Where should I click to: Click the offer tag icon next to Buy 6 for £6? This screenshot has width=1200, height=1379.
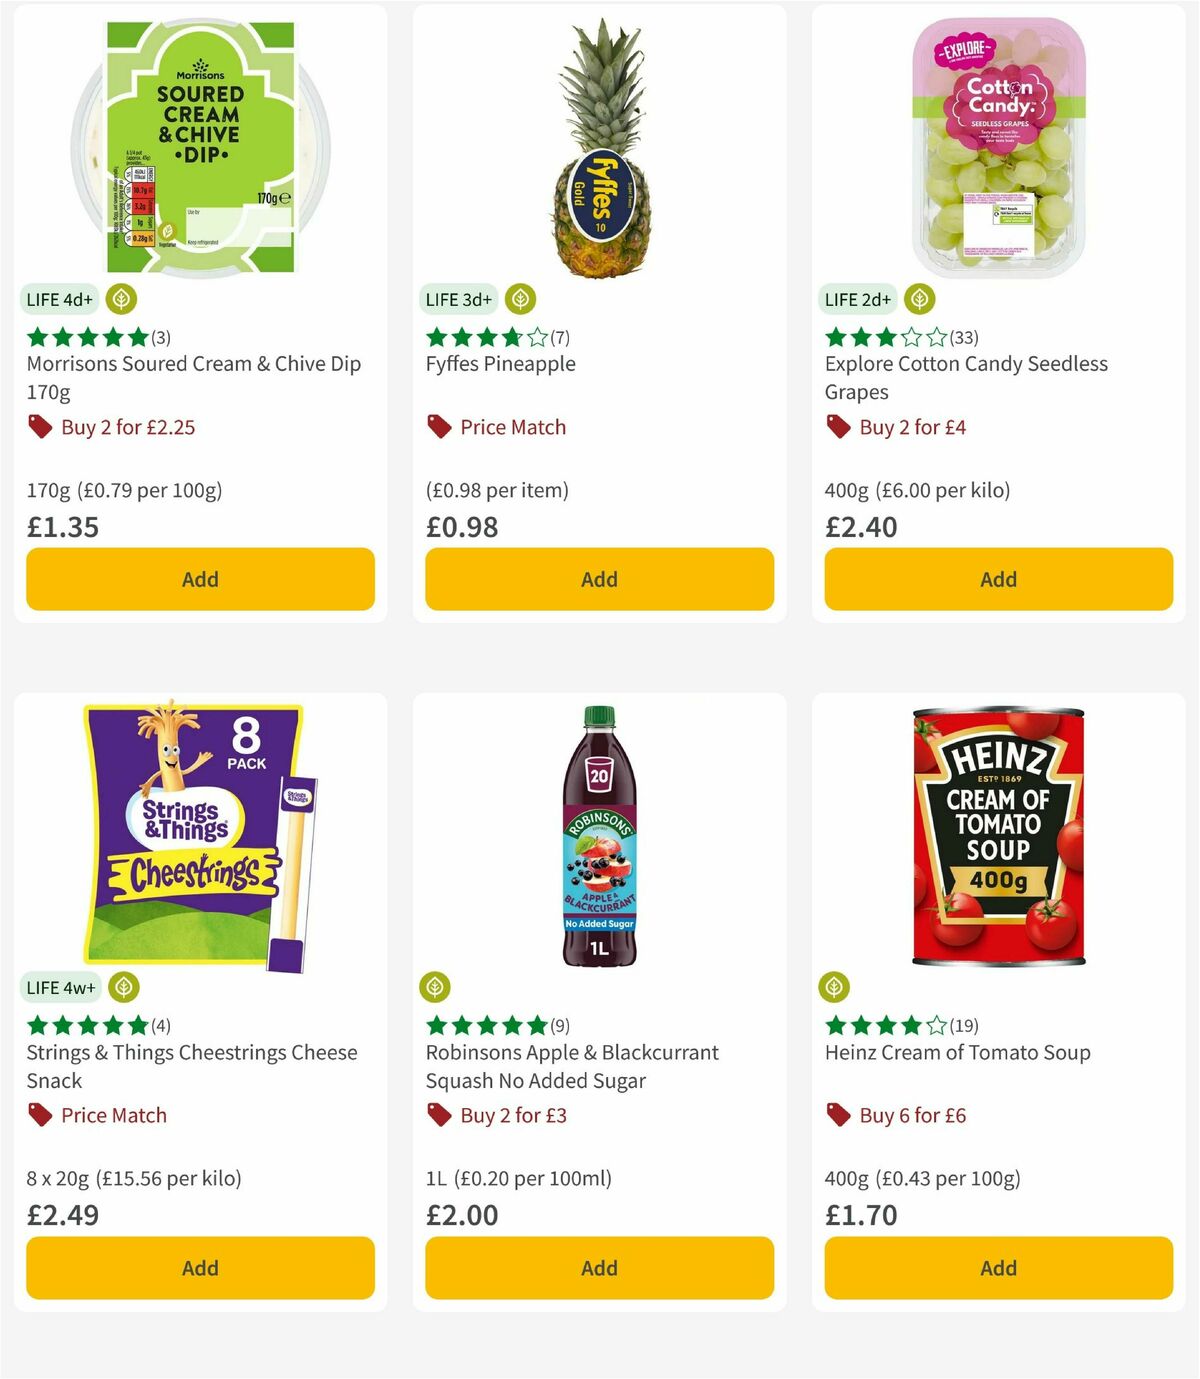(x=836, y=1115)
